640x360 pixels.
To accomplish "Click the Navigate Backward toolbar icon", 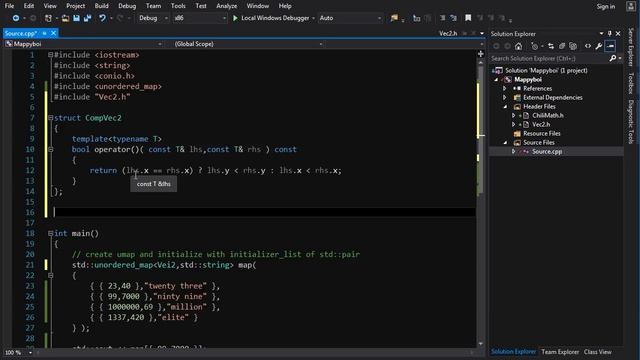I will click(x=16, y=18).
